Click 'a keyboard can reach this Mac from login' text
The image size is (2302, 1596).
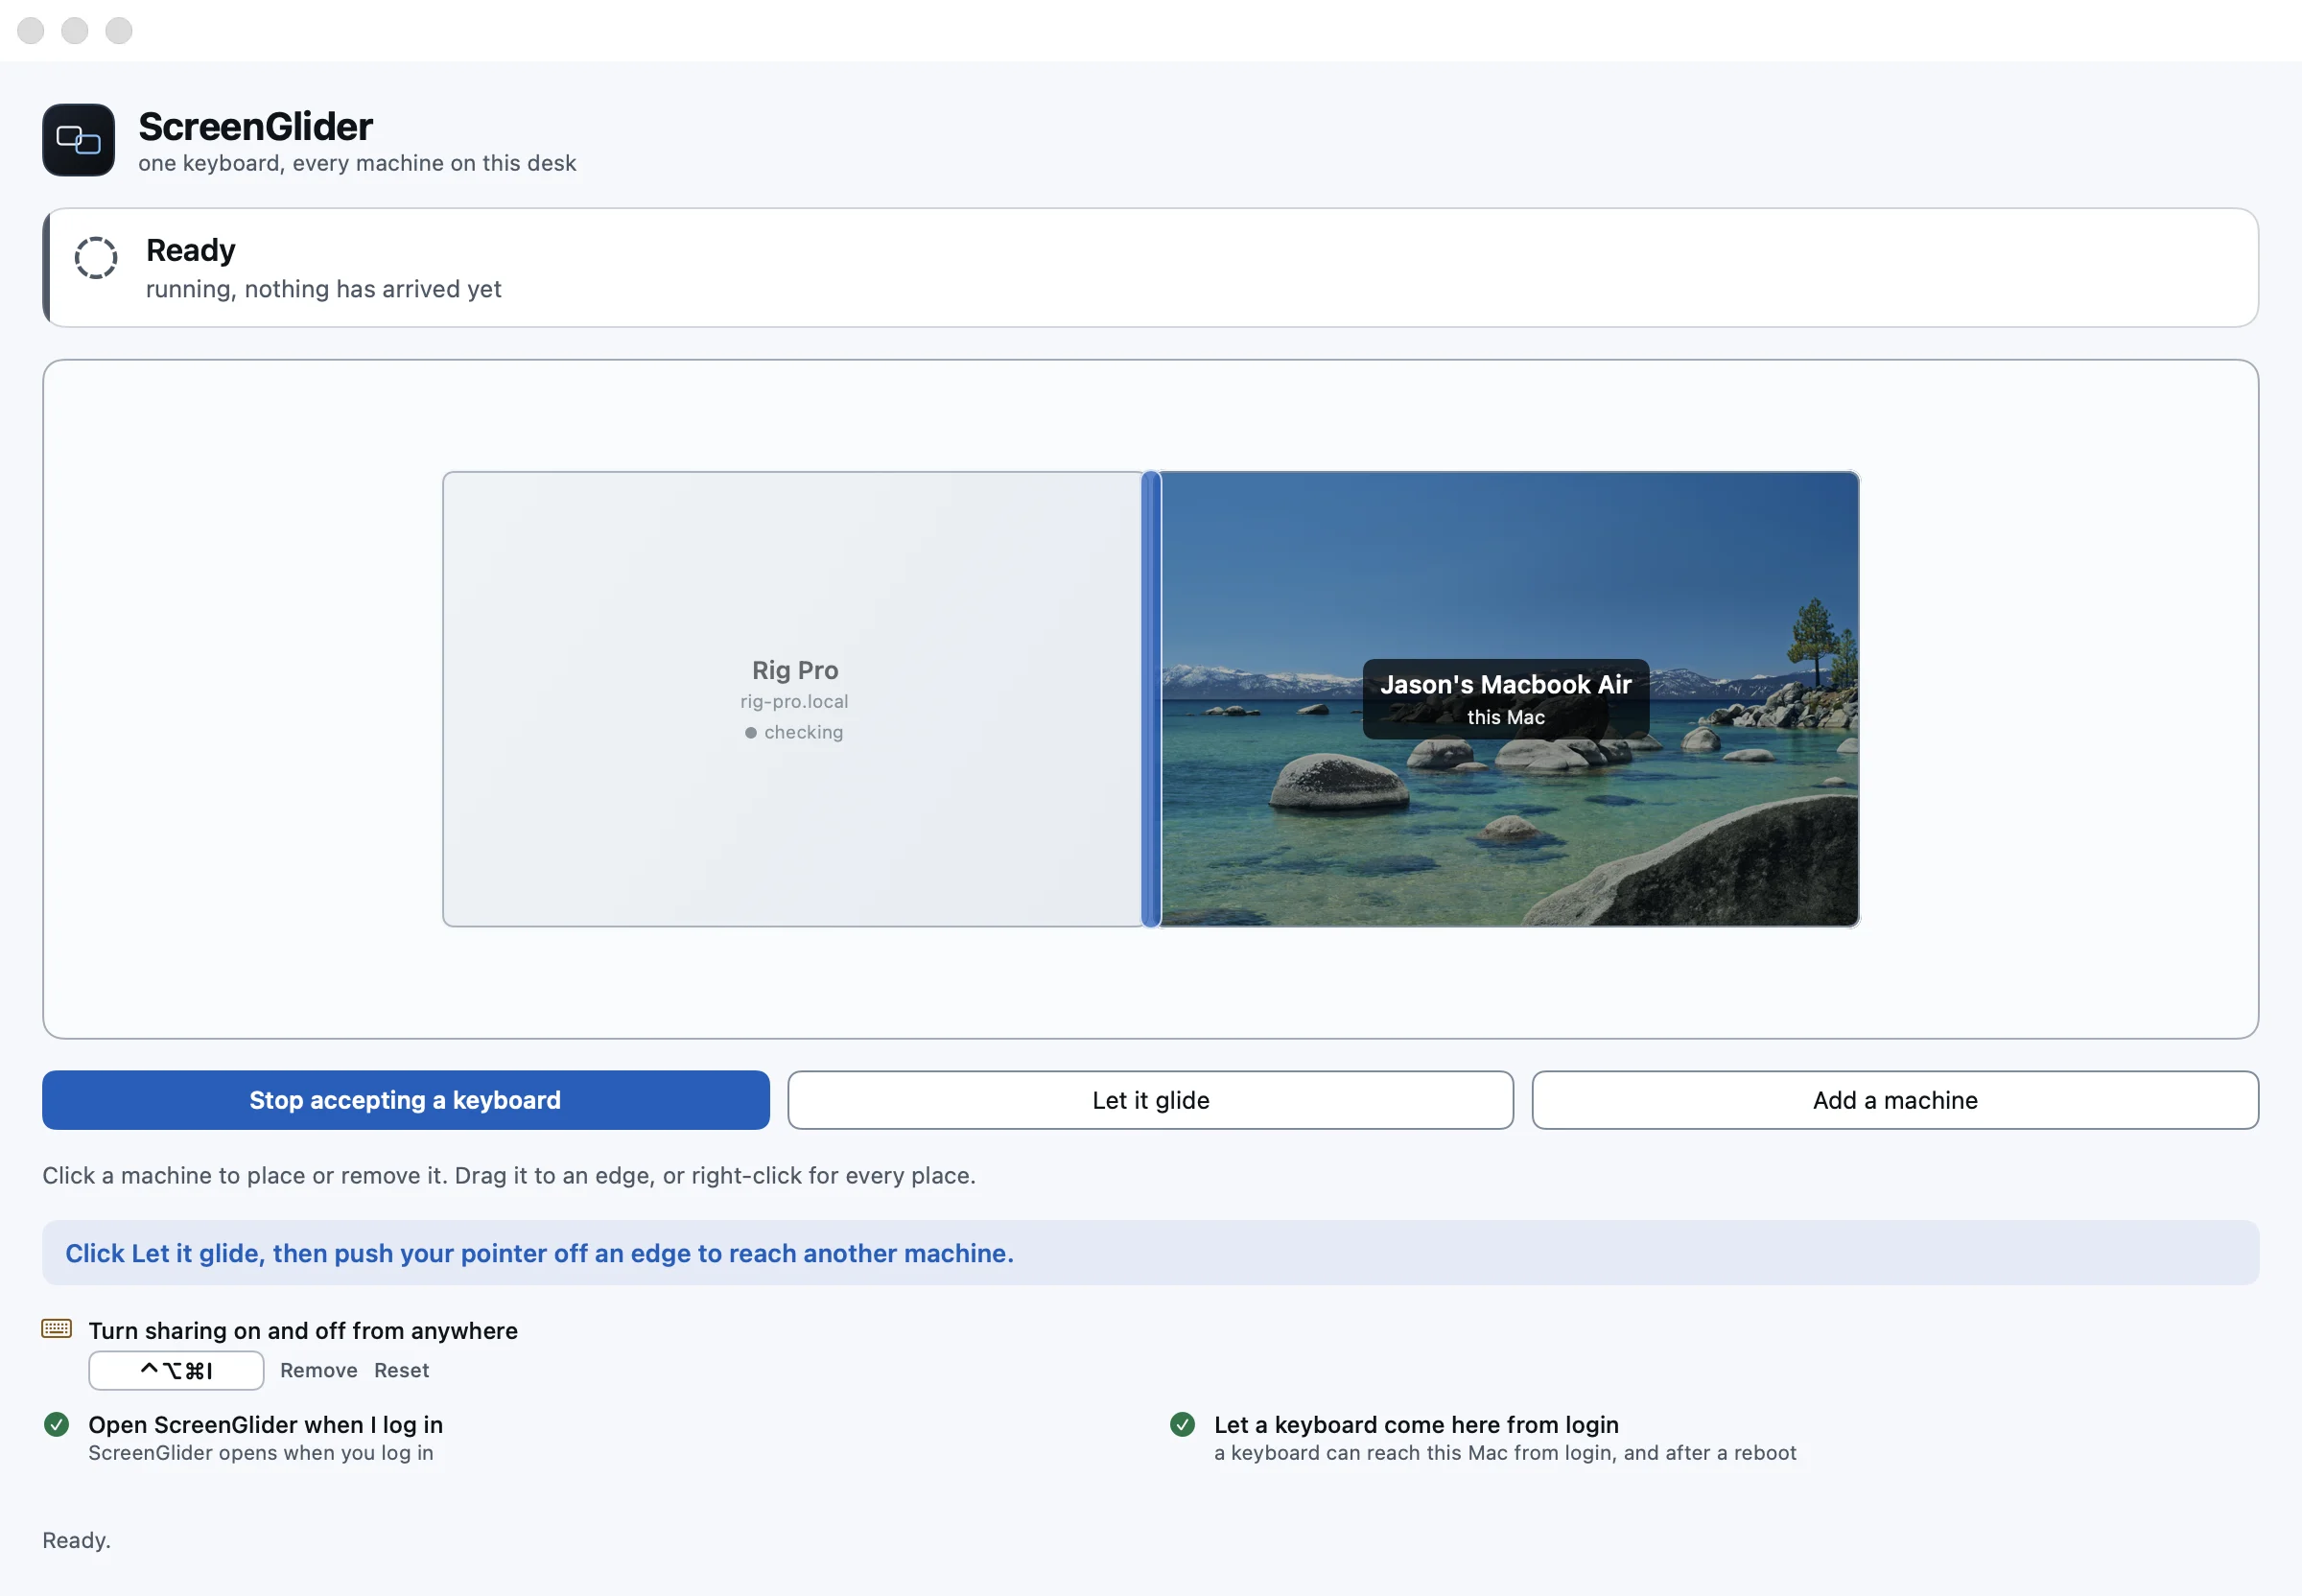click(x=1505, y=1453)
